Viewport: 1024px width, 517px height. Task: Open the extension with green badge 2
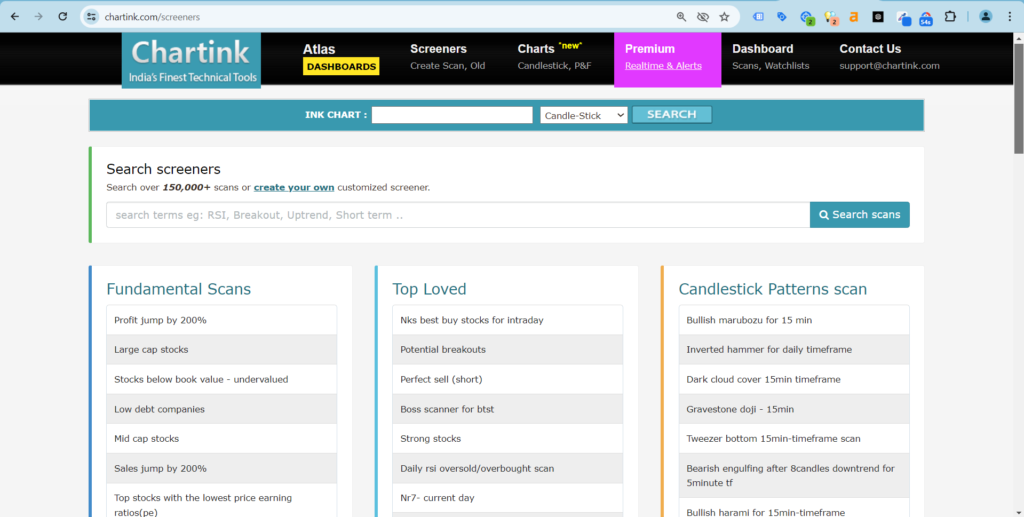(807, 18)
